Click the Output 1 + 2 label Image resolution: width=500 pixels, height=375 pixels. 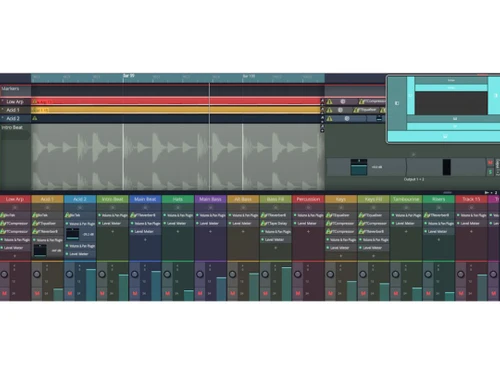414,179
